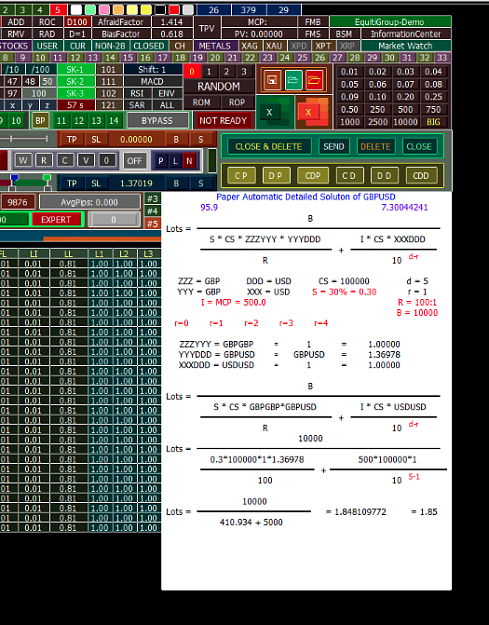
Task: Toggle the P mode button
Action: (161, 161)
